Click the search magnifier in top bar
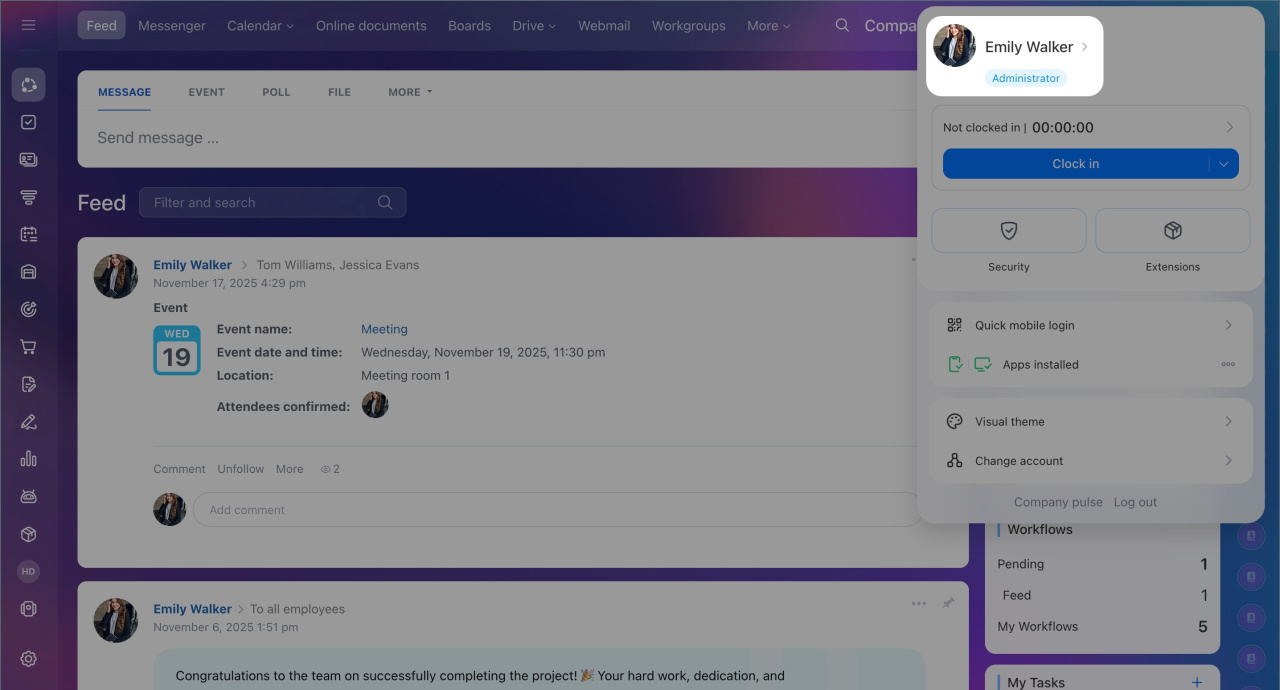1280x690 pixels. click(842, 25)
